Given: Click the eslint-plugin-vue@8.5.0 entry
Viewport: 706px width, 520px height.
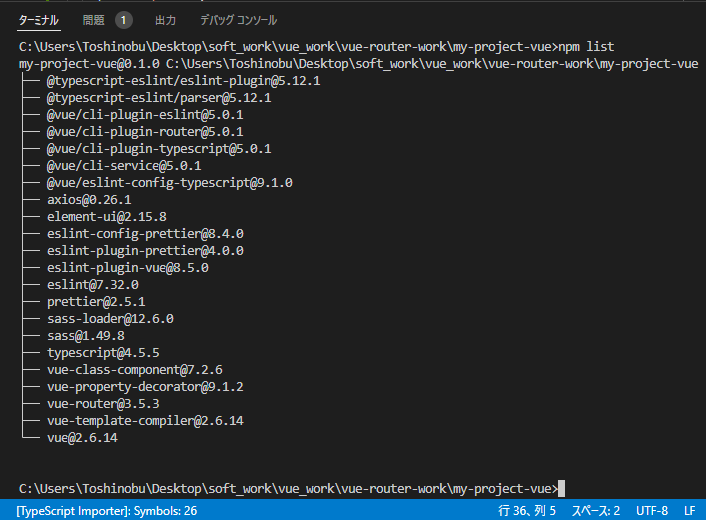Looking at the screenshot, I should [x=128, y=268].
